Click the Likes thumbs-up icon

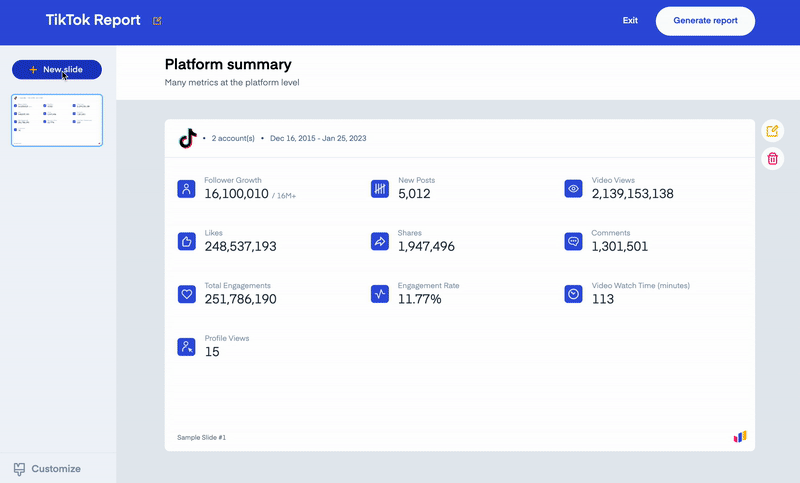click(186, 241)
